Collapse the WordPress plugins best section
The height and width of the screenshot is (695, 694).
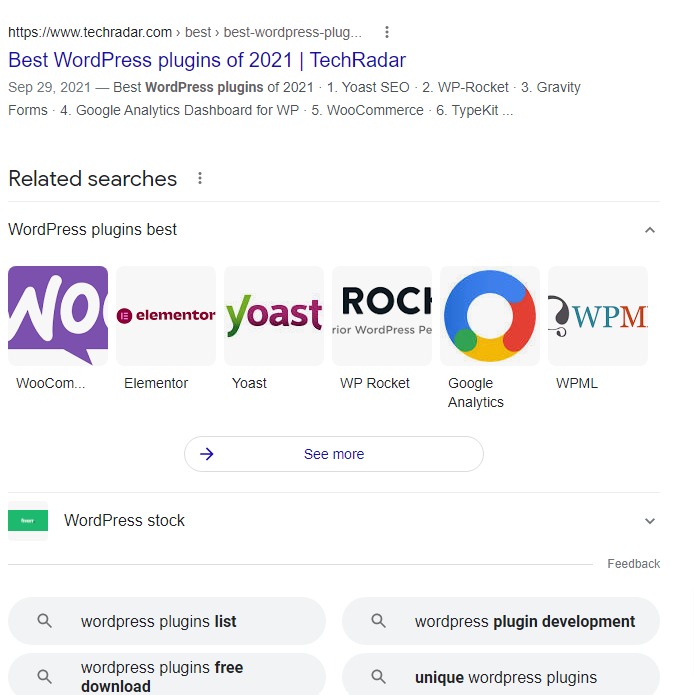(x=650, y=230)
